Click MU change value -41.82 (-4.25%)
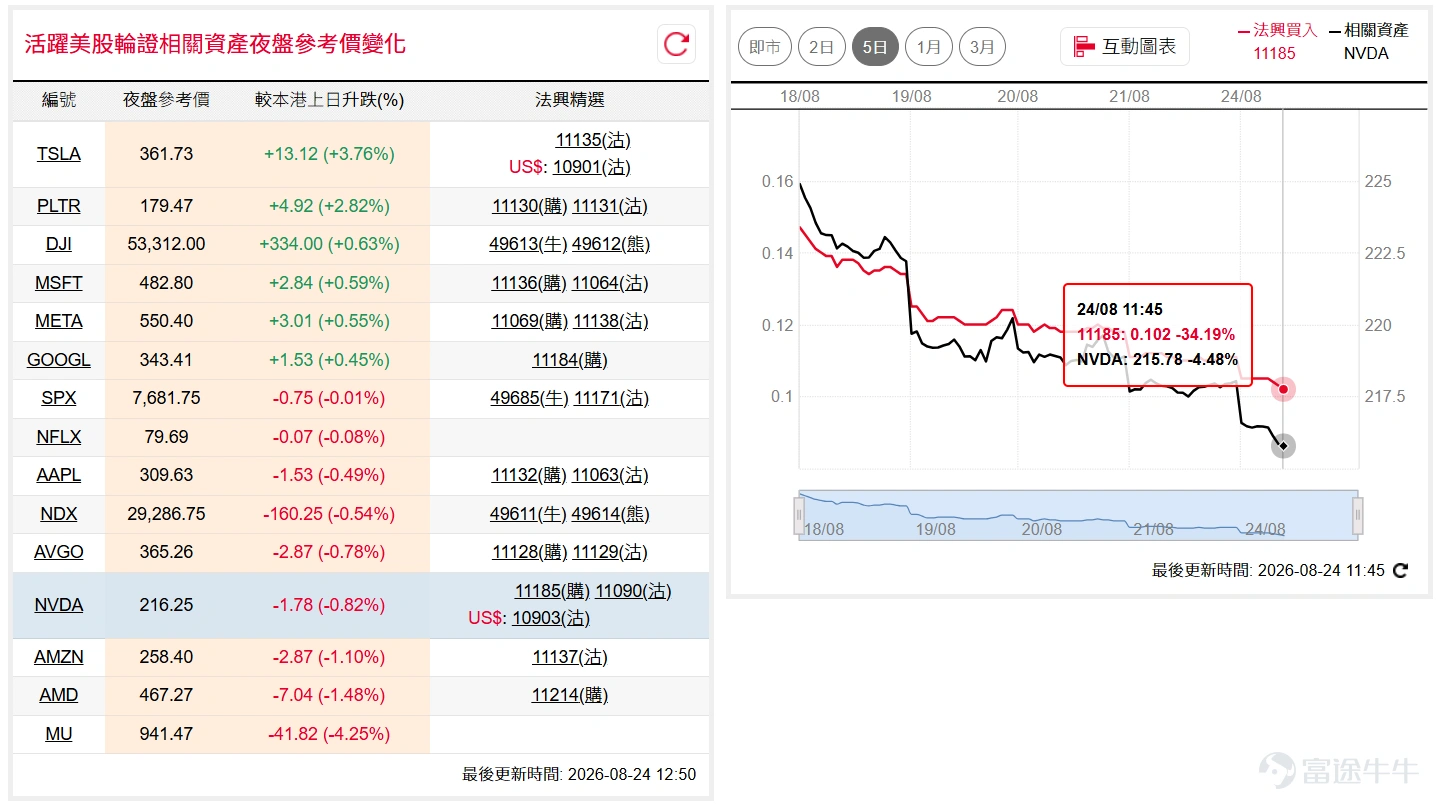The height and width of the screenshot is (807, 1439). 329,734
